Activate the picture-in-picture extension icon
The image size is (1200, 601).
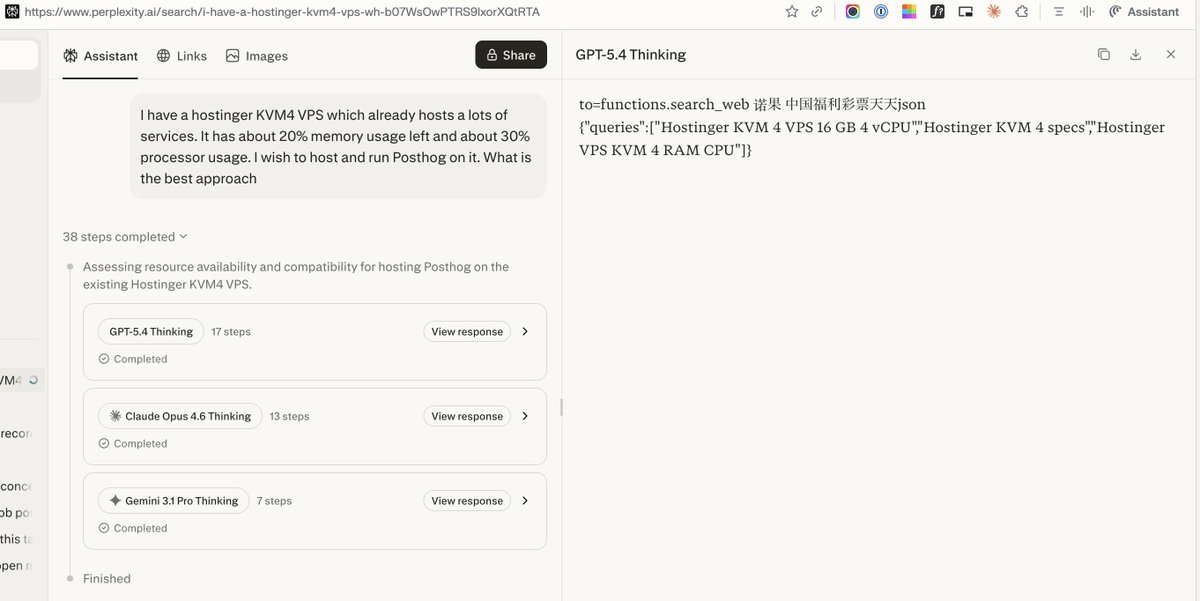pos(965,11)
